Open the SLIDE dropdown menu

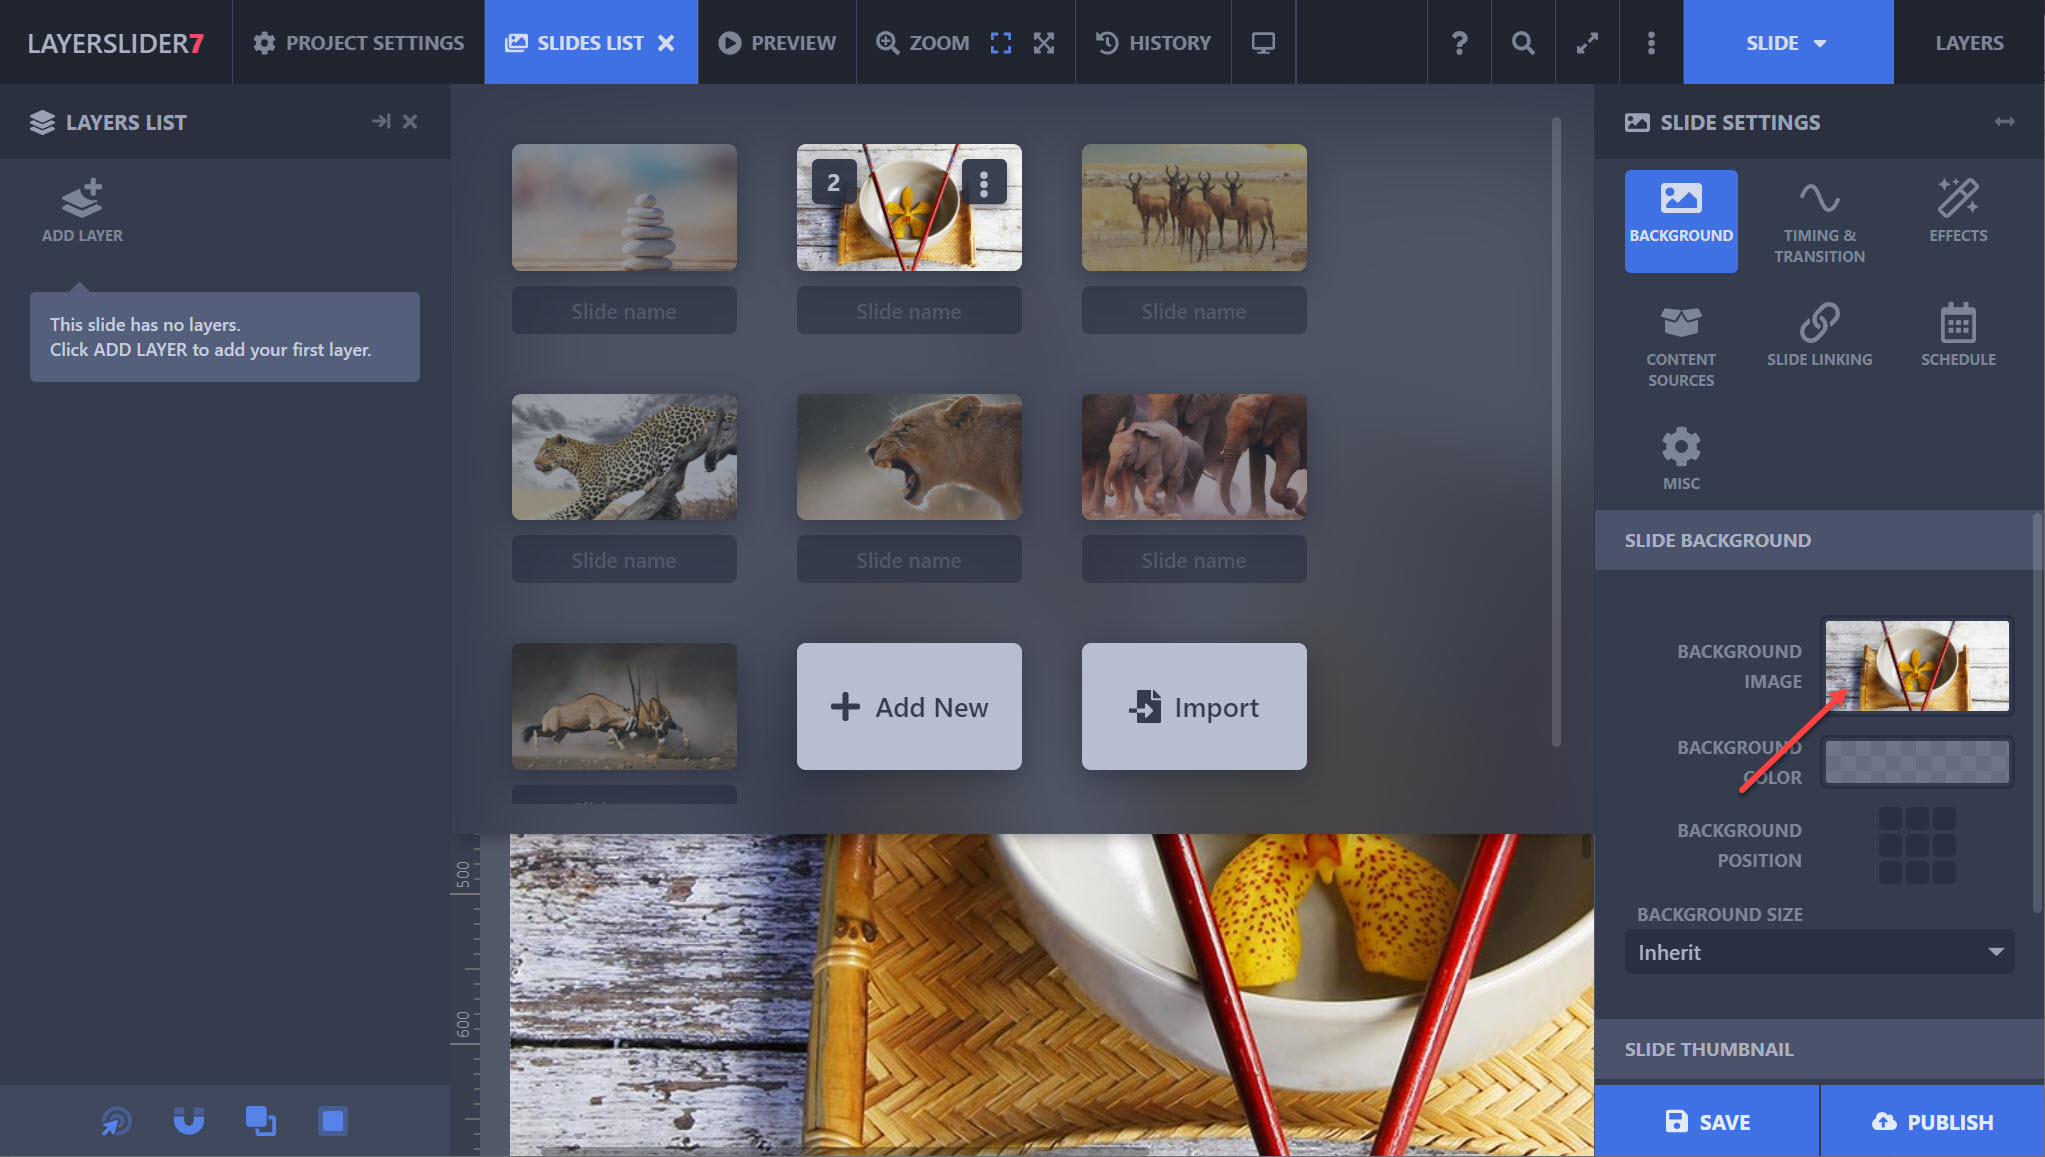(x=1787, y=43)
